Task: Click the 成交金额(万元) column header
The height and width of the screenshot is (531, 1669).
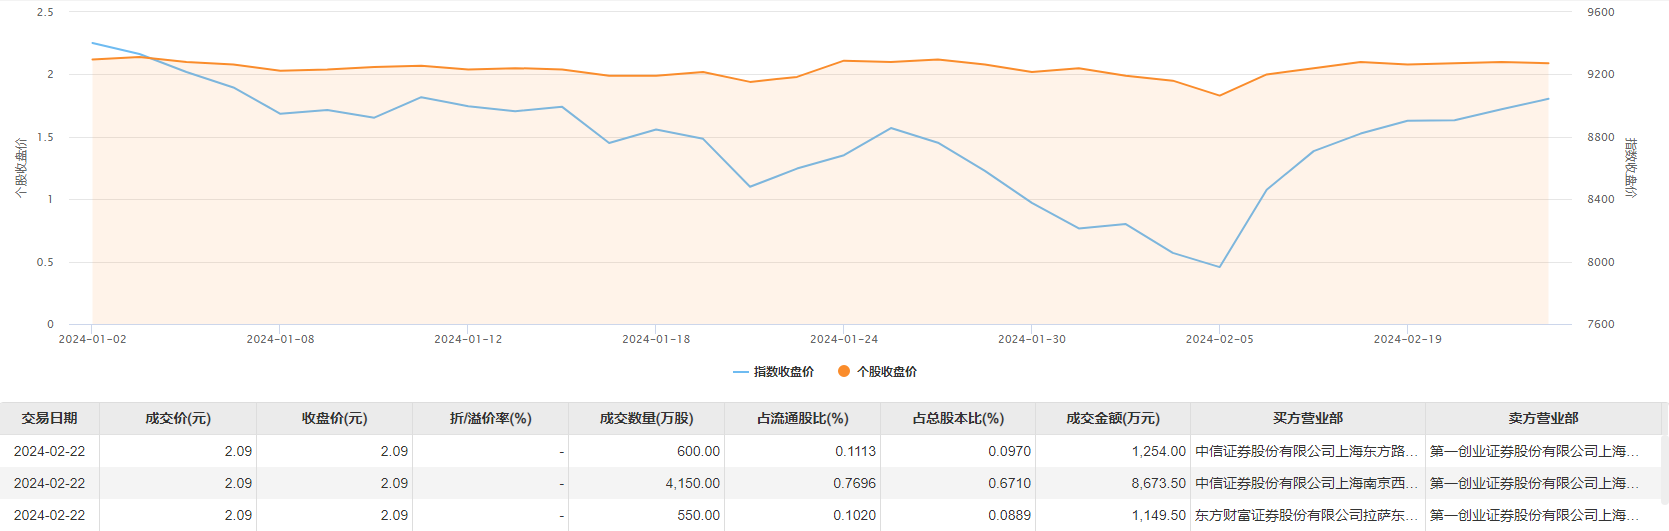Action: tap(1113, 418)
